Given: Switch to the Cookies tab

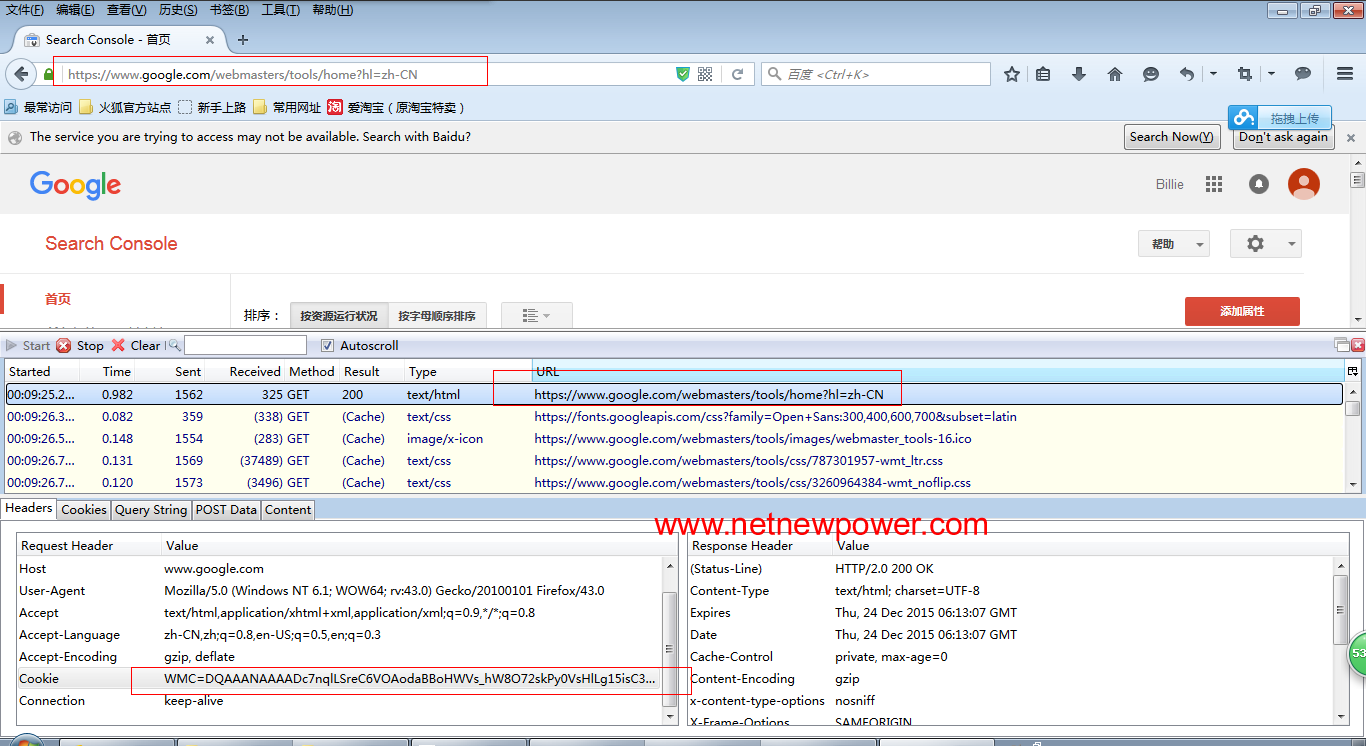Looking at the screenshot, I should coord(84,510).
